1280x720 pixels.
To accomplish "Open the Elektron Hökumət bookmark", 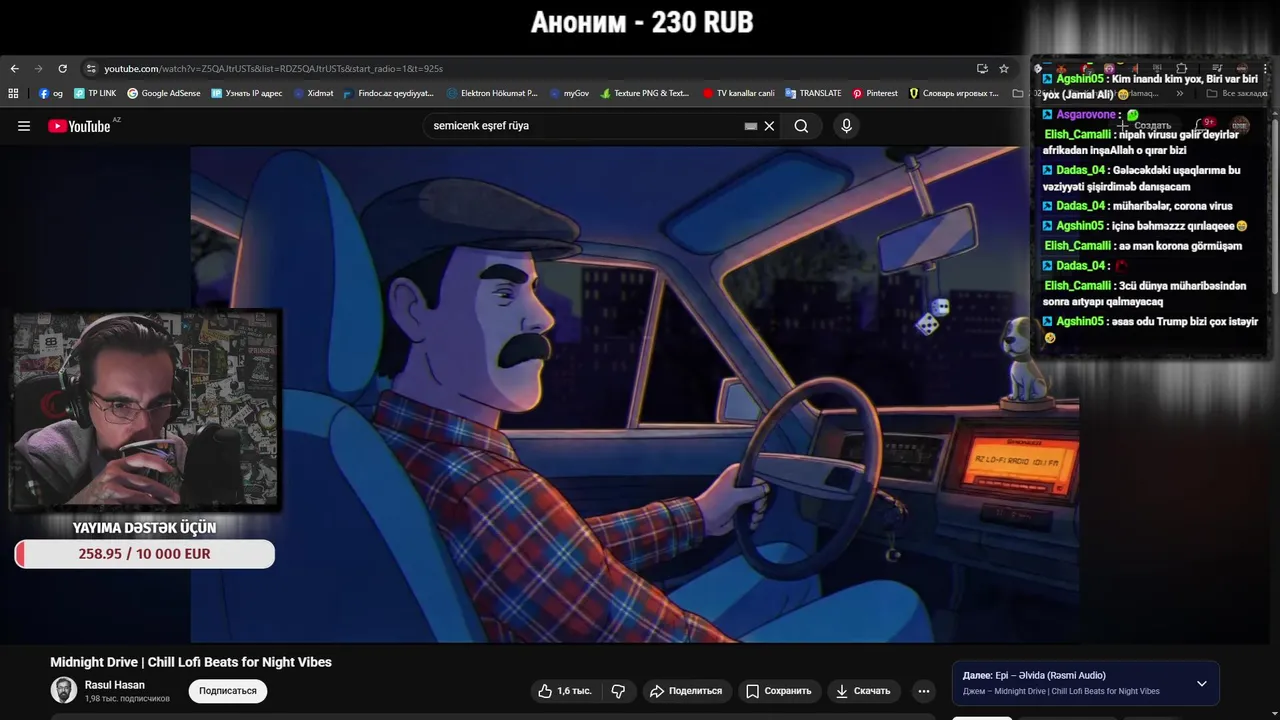I will coord(492,93).
